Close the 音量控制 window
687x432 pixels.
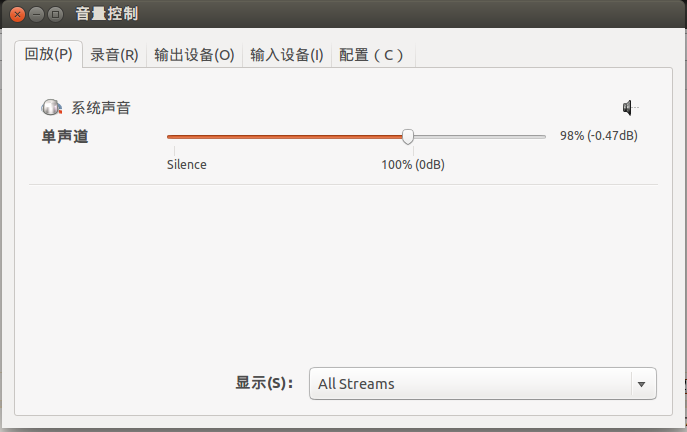coord(17,14)
